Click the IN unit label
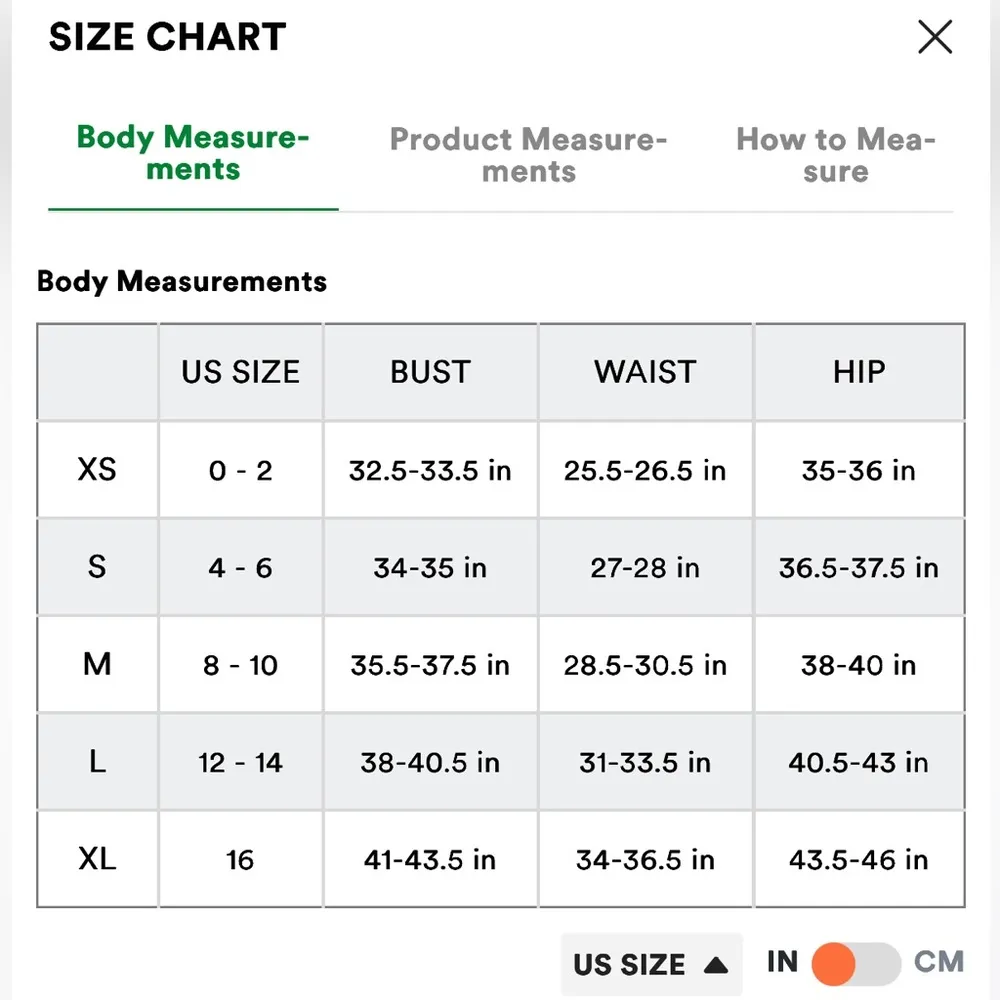The image size is (1000, 1000). 782,962
